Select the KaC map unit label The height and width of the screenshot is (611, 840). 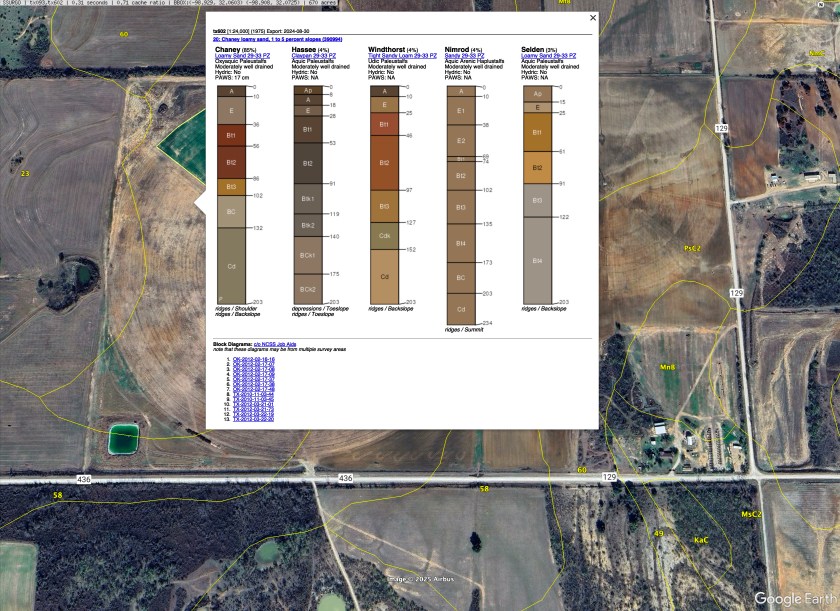coord(701,540)
